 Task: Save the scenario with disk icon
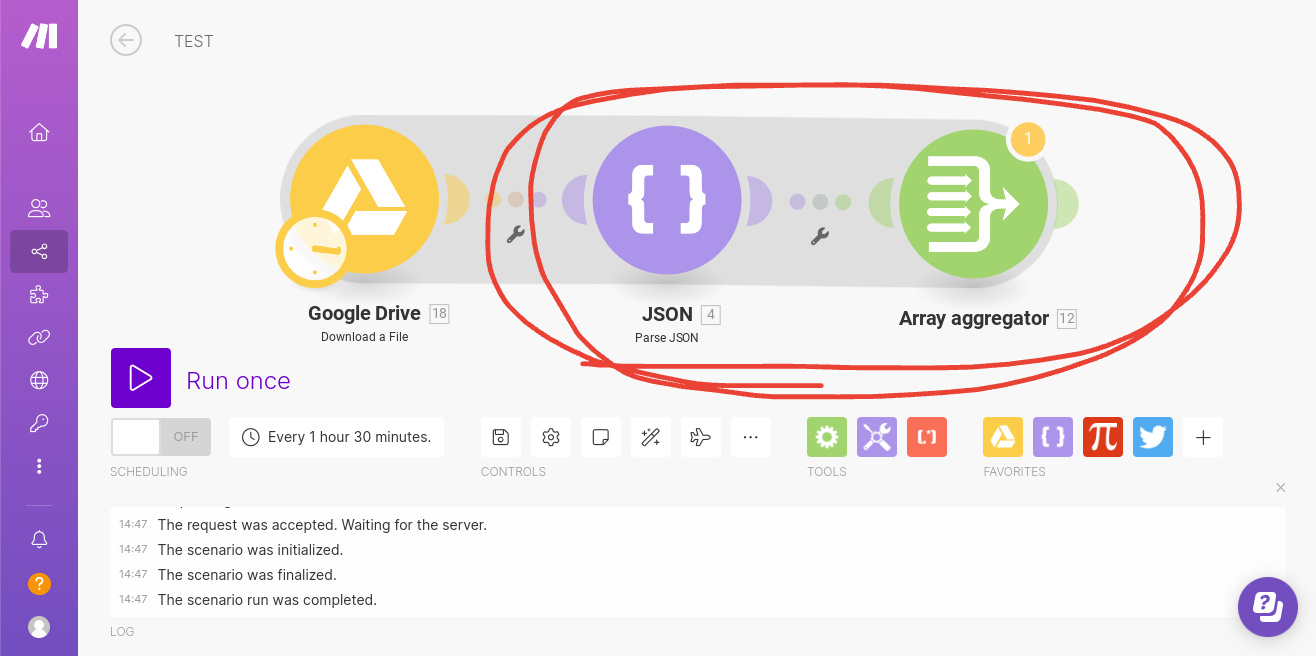[501, 437]
